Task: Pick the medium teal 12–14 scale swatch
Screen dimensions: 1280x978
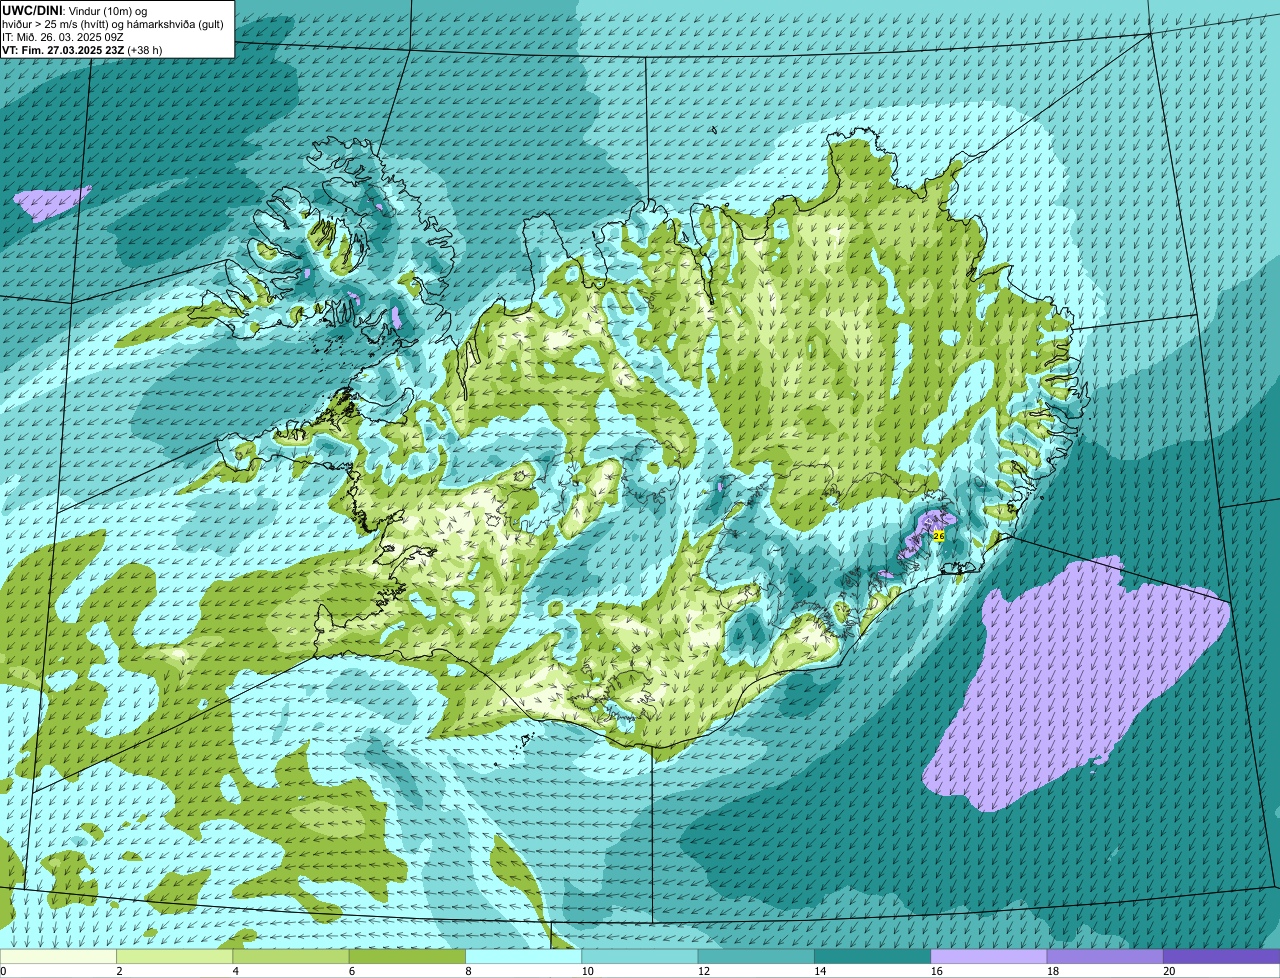Action: click(x=756, y=956)
